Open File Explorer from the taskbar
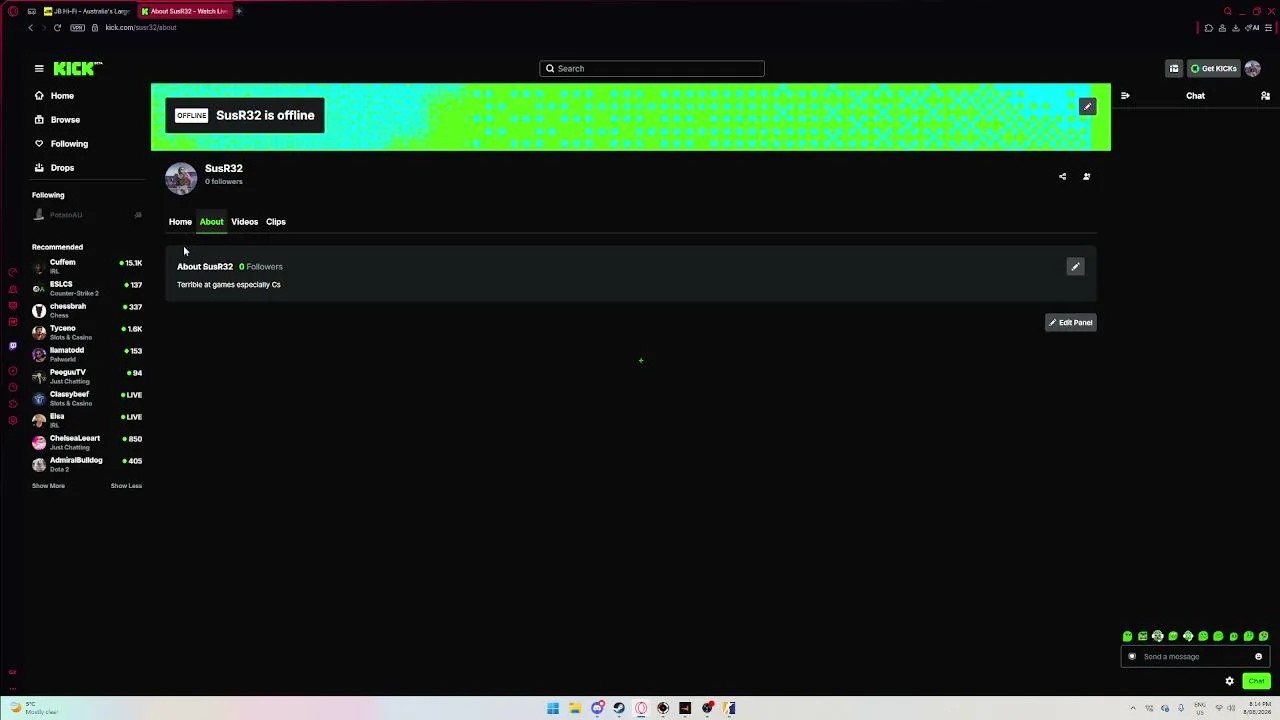Viewport: 1280px width, 720px height. point(575,709)
